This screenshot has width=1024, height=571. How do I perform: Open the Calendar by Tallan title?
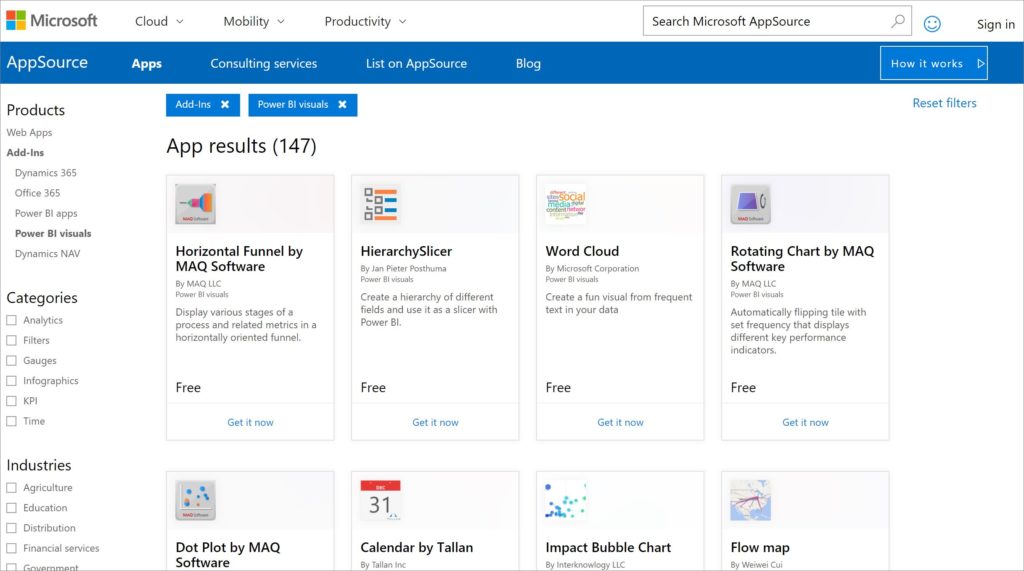(x=417, y=547)
